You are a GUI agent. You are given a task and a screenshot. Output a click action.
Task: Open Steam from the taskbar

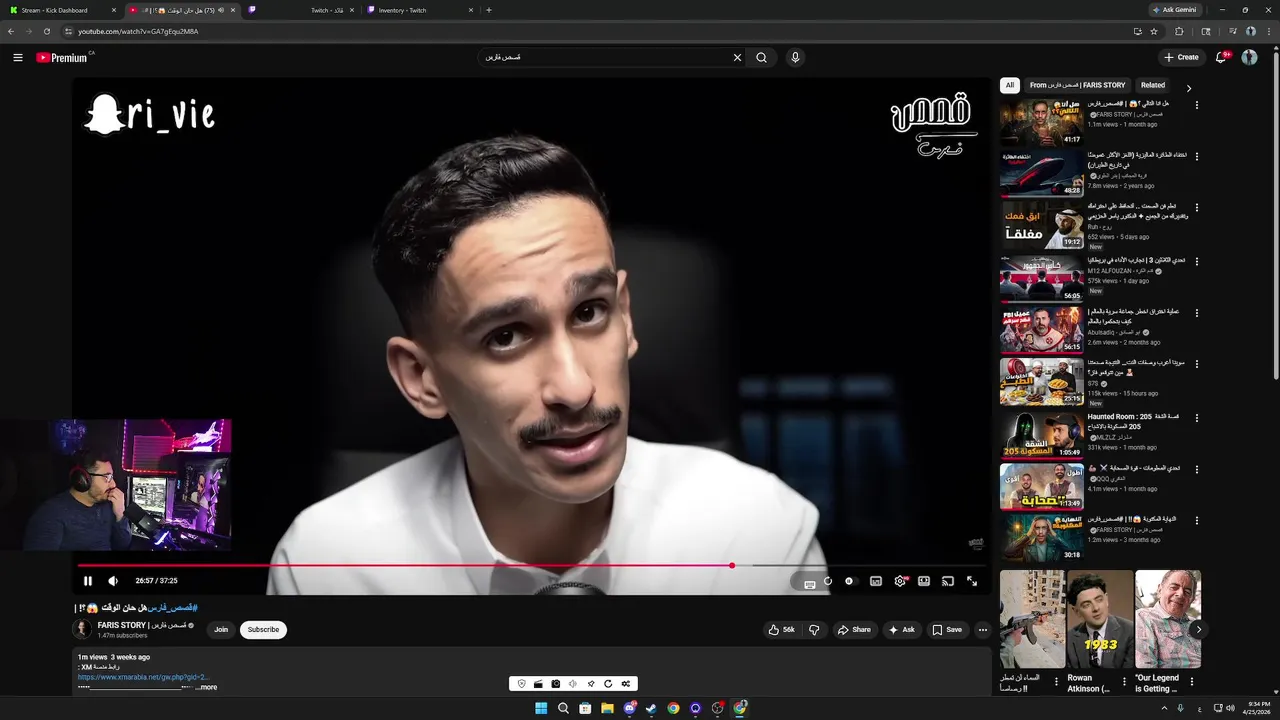click(x=651, y=708)
